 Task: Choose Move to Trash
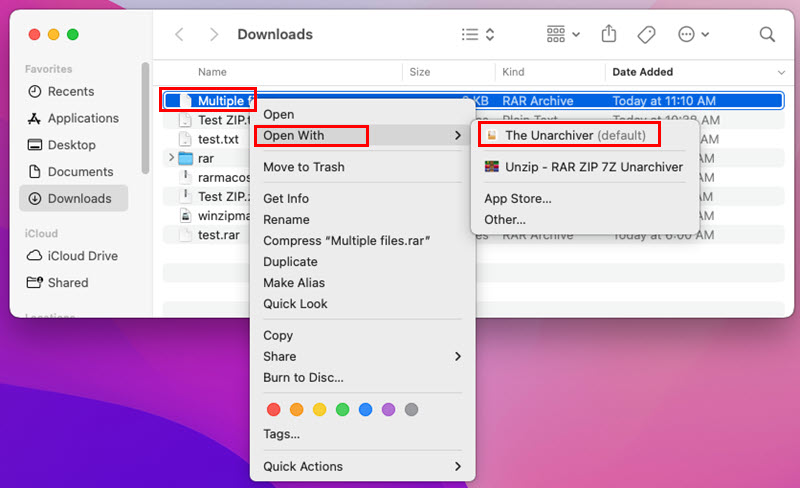(x=304, y=167)
